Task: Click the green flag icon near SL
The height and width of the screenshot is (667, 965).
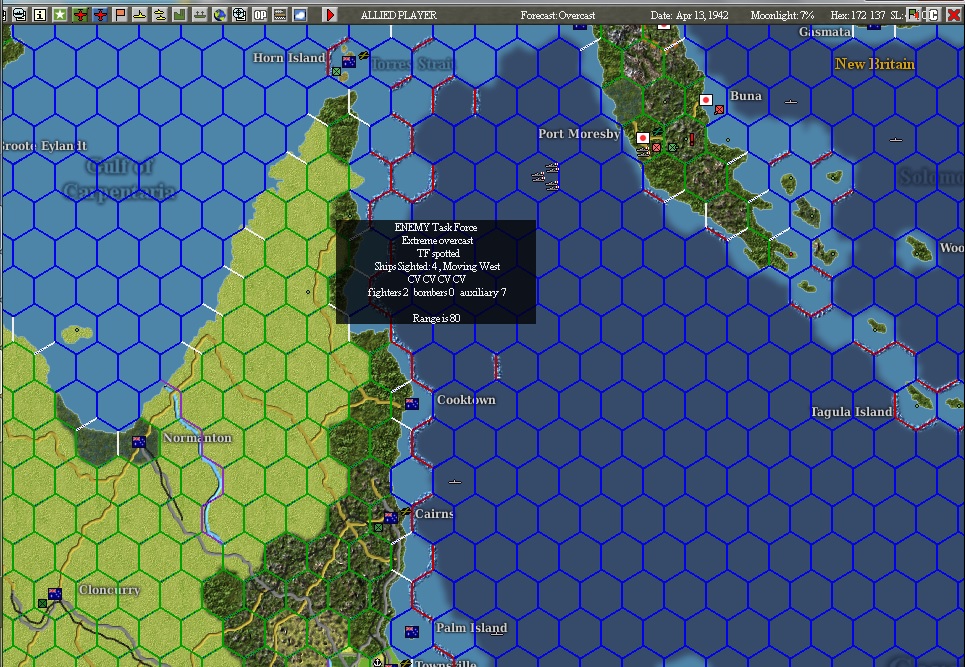Action: click(x=913, y=15)
